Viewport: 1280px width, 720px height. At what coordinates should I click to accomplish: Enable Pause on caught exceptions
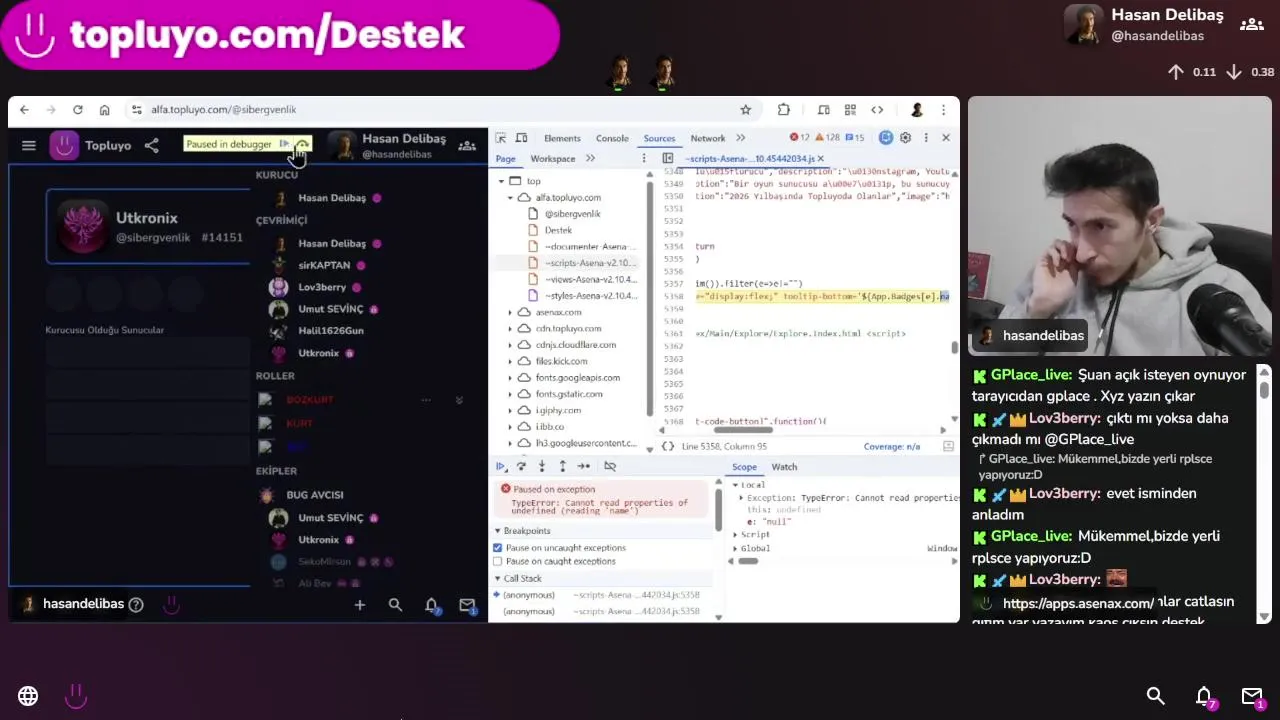click(x=498, y=561)
